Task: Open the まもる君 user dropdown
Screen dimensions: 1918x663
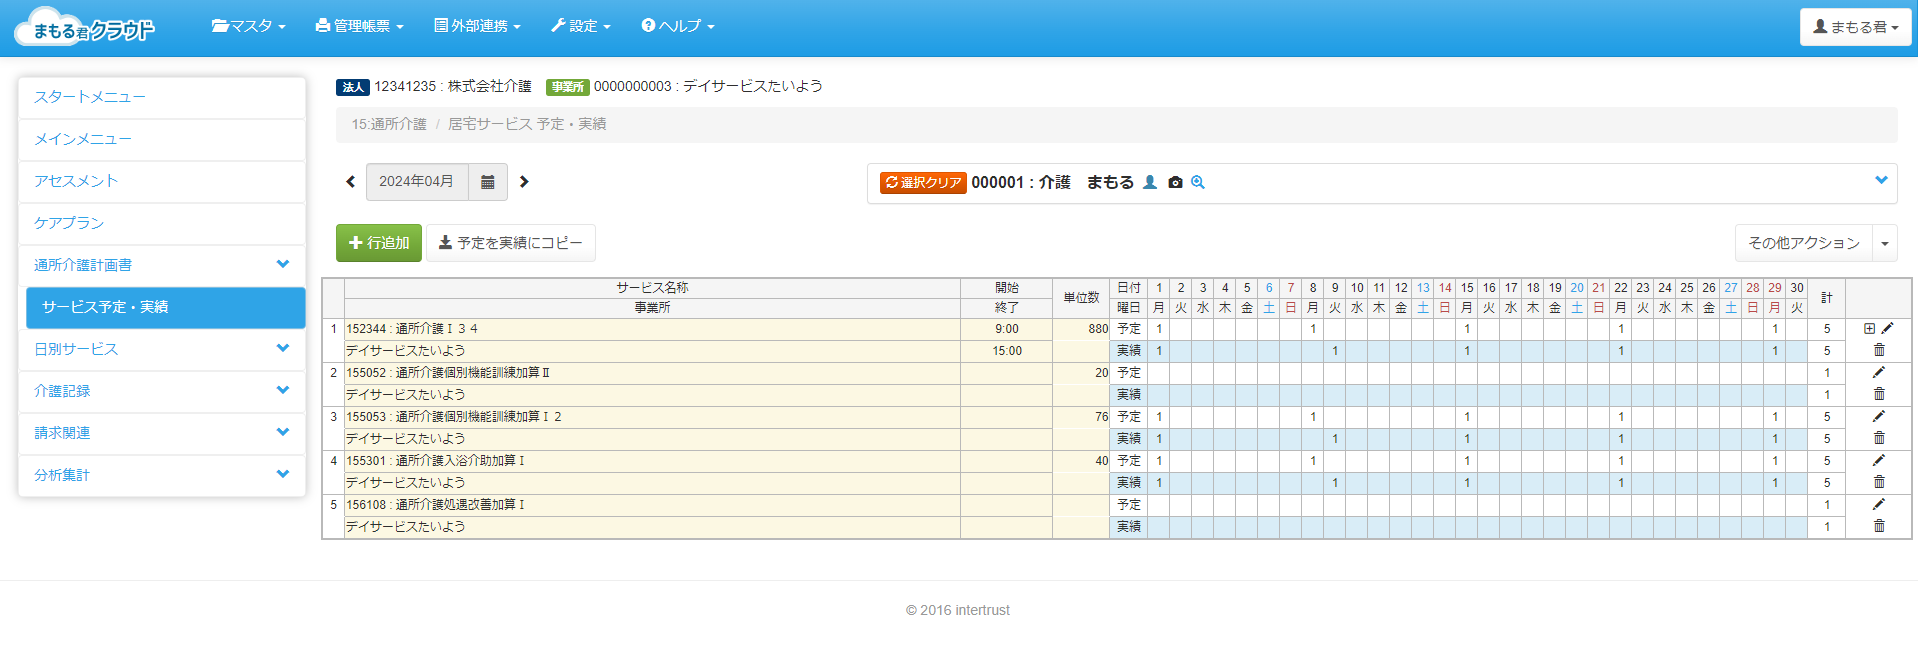Action: [x=1855, y=27]
